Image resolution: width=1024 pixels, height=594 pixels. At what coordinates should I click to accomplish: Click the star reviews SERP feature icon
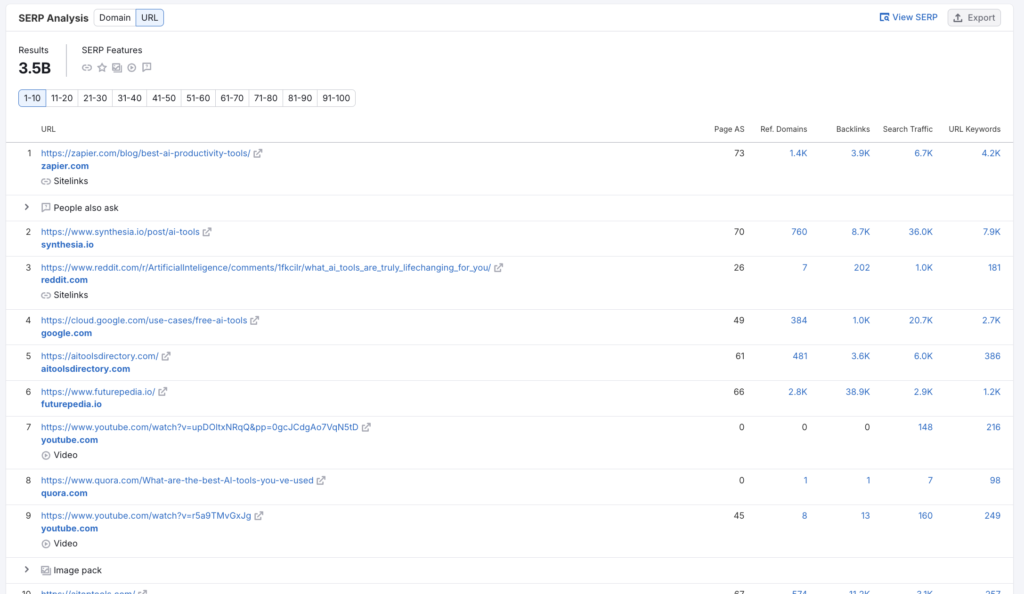[102, 68]
